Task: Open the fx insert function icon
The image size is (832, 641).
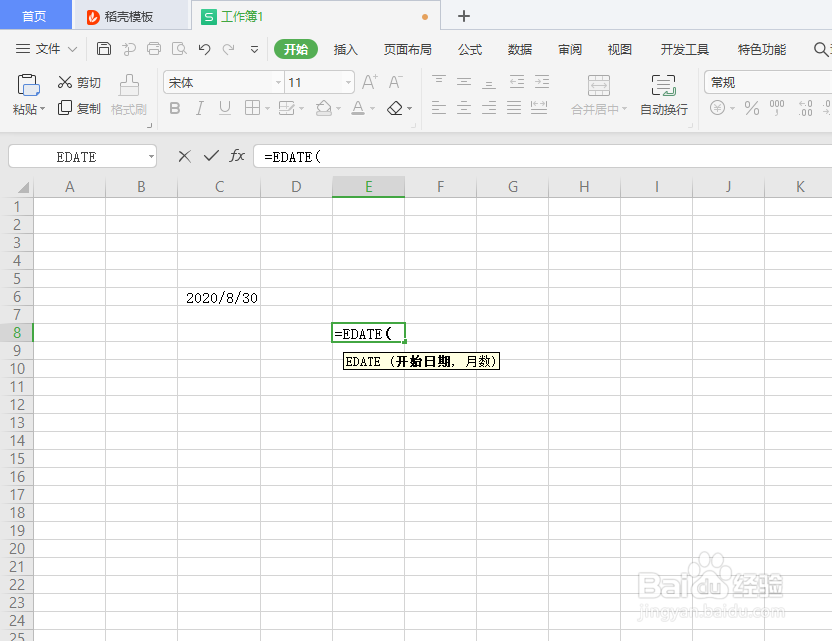Action: pyautogui.click(x=236, y=156)
